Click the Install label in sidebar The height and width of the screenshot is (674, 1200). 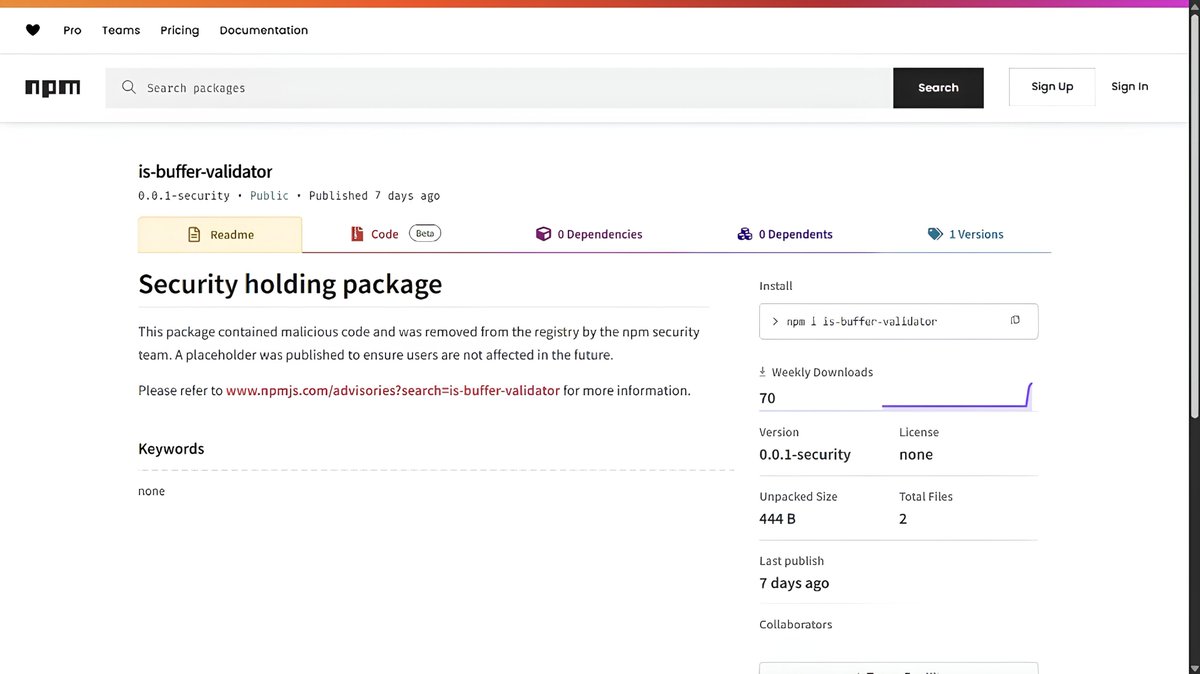[776, 286]
